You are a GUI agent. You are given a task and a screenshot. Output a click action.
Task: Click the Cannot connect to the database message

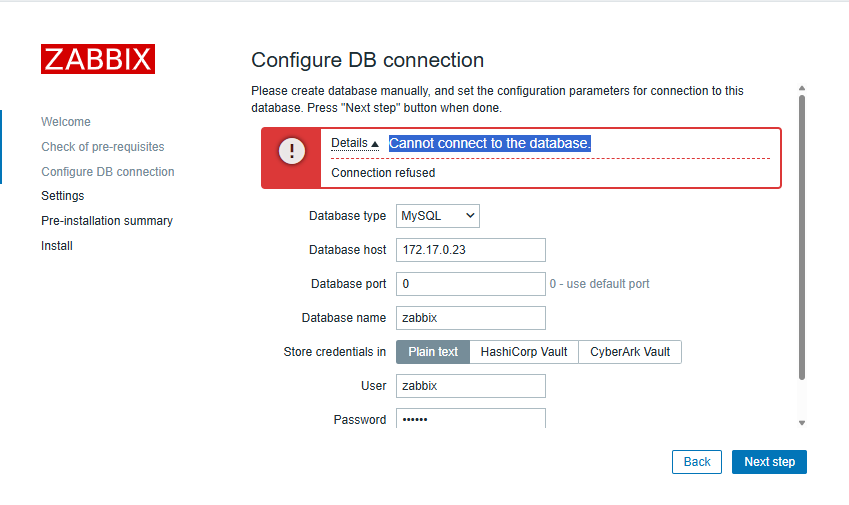[x=490, y=143]
